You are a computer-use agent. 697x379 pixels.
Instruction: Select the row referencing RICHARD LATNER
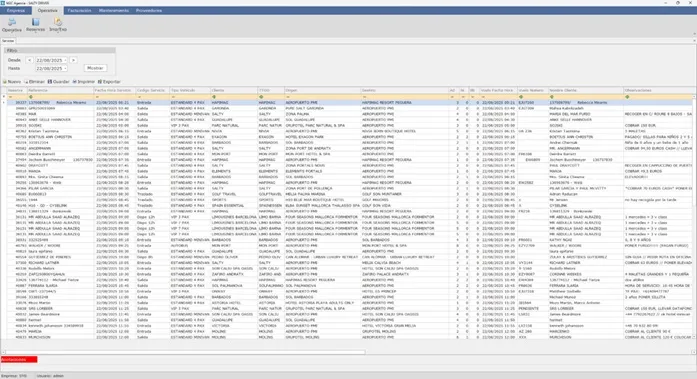point(349,263)
